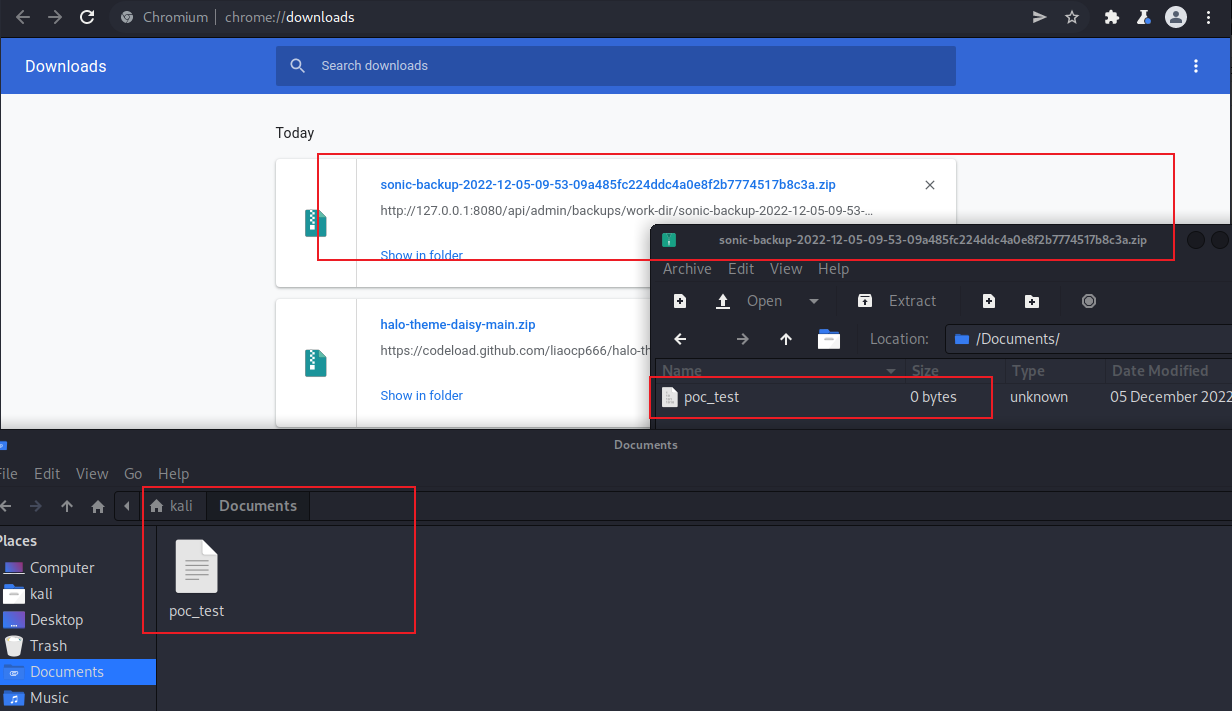Click the Extract button in archive manager
Viewport: 1232px width, 711px height.
[x=897, y=301]
